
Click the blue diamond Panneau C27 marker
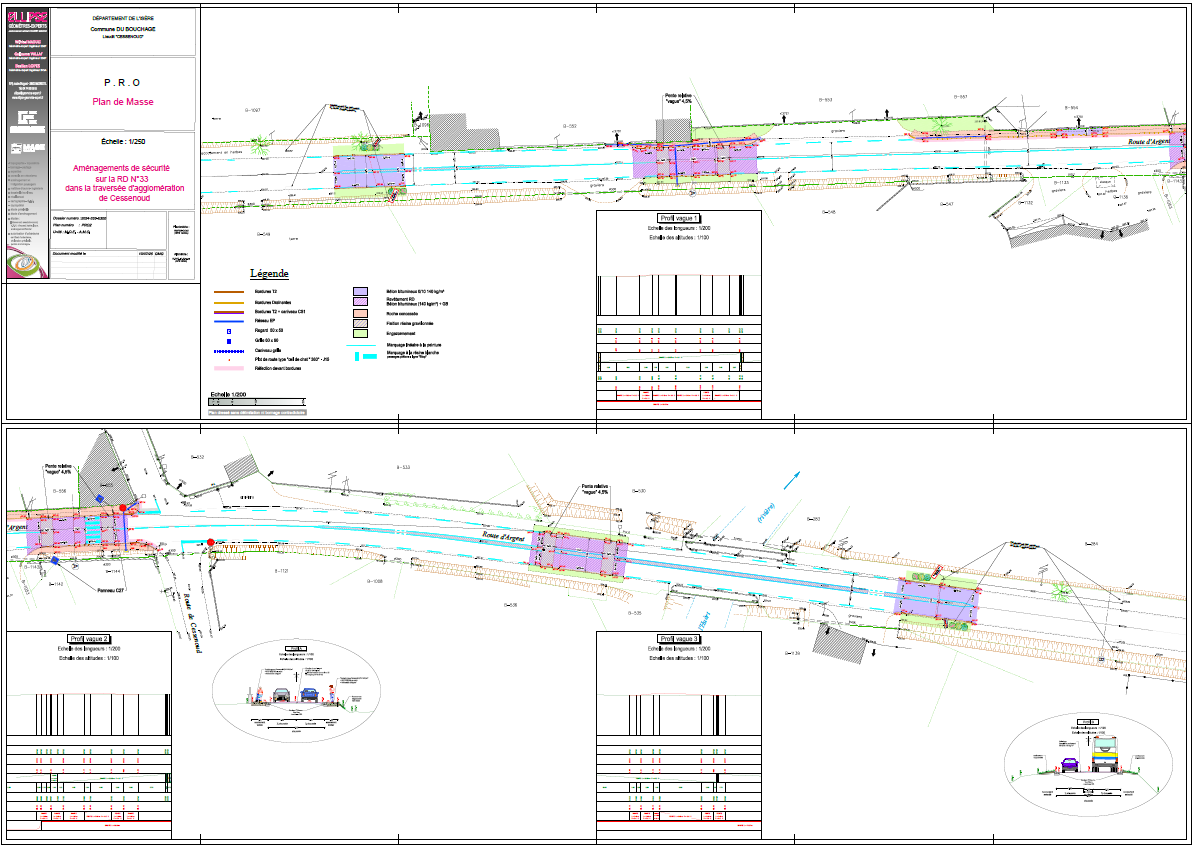(55, 562)
